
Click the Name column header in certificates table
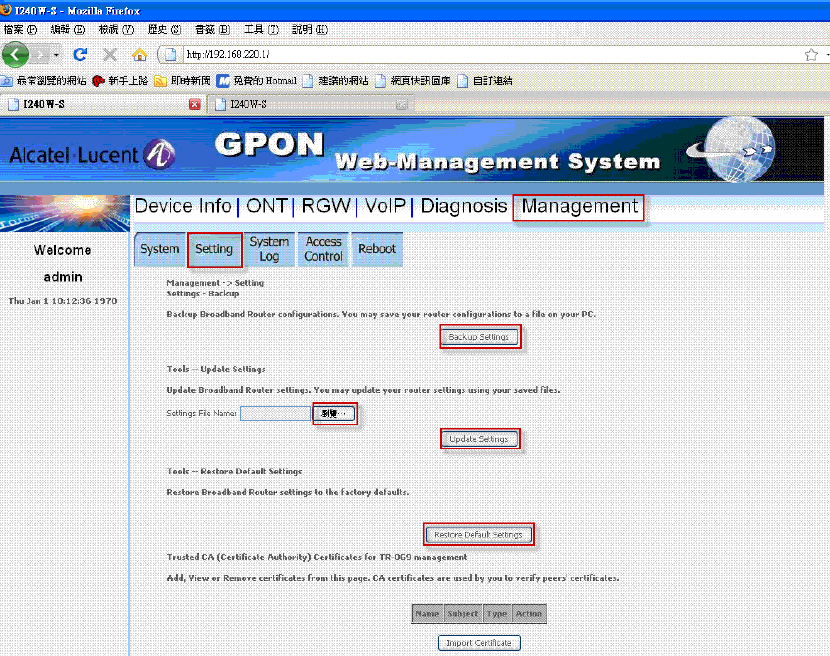point(428,614)
